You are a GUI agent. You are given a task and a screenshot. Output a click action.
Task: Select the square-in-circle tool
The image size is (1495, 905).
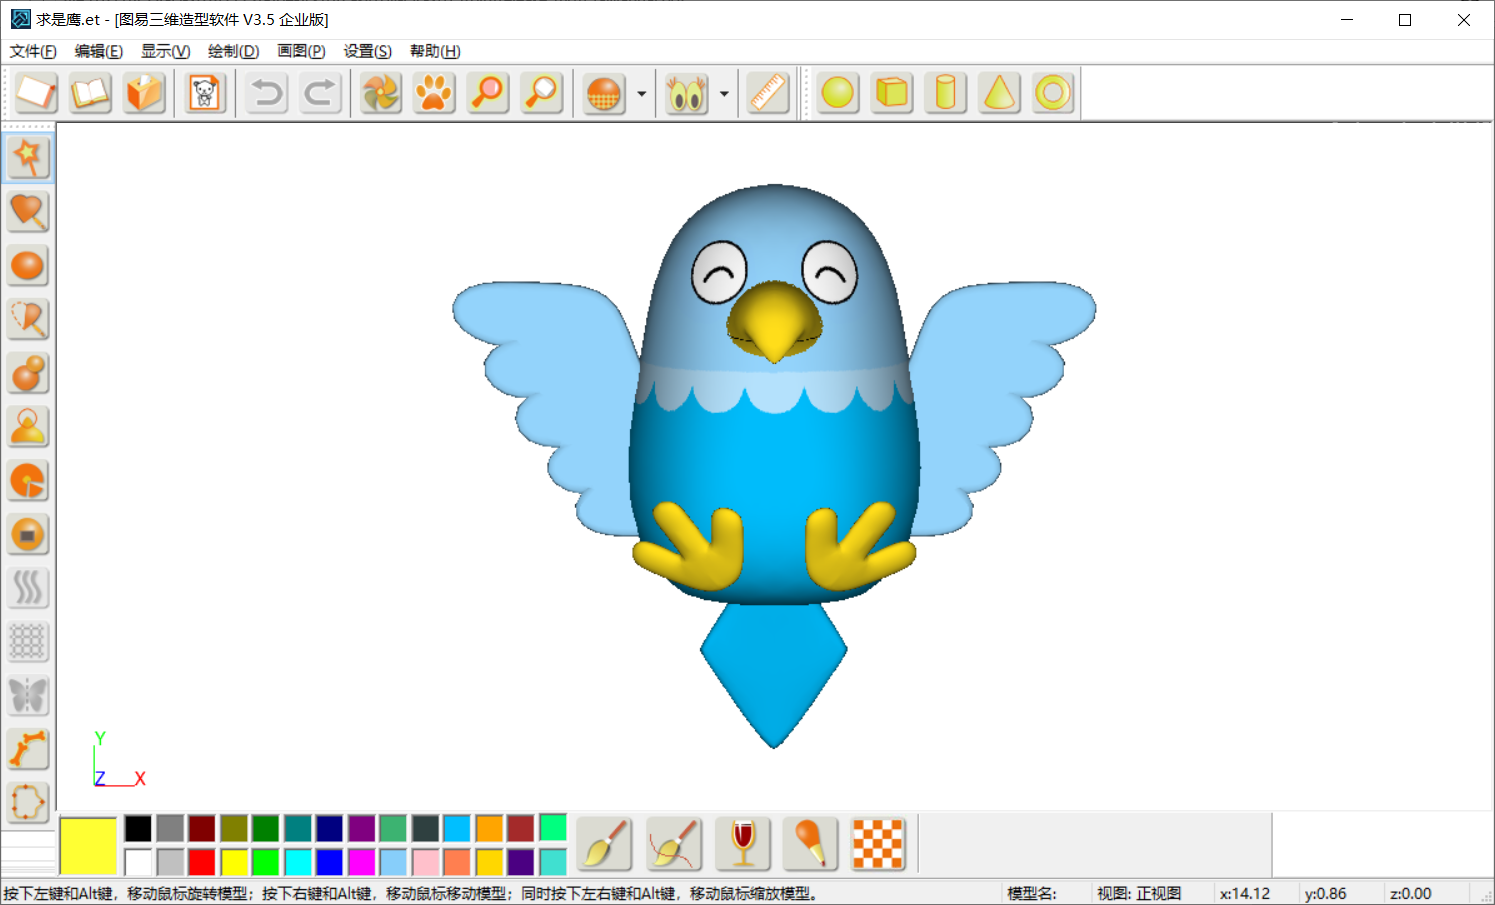pyautogui.click(x=28, y=535)
